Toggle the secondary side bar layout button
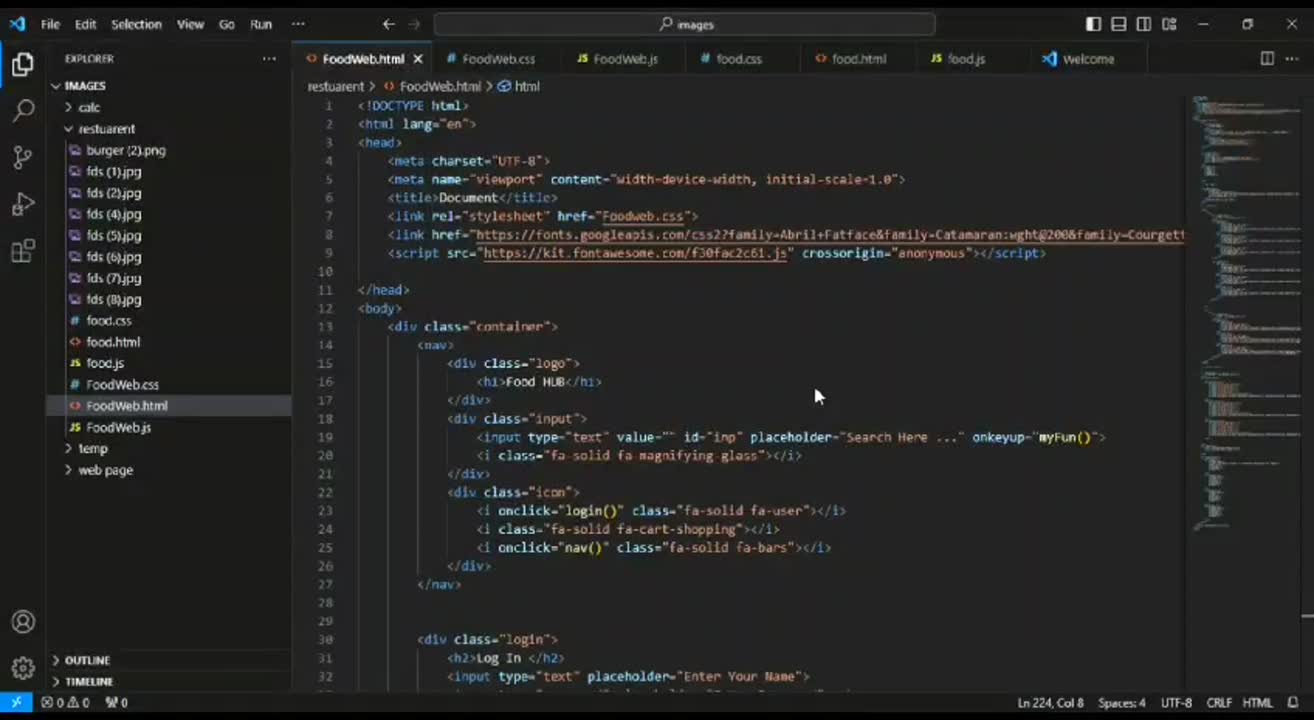Viewport: 1314px width, 720px height. coord(1144,24)
